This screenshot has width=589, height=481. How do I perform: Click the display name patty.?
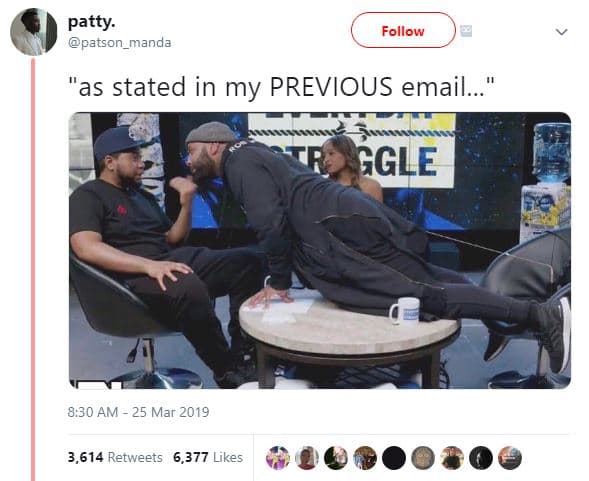click(91, 22)
